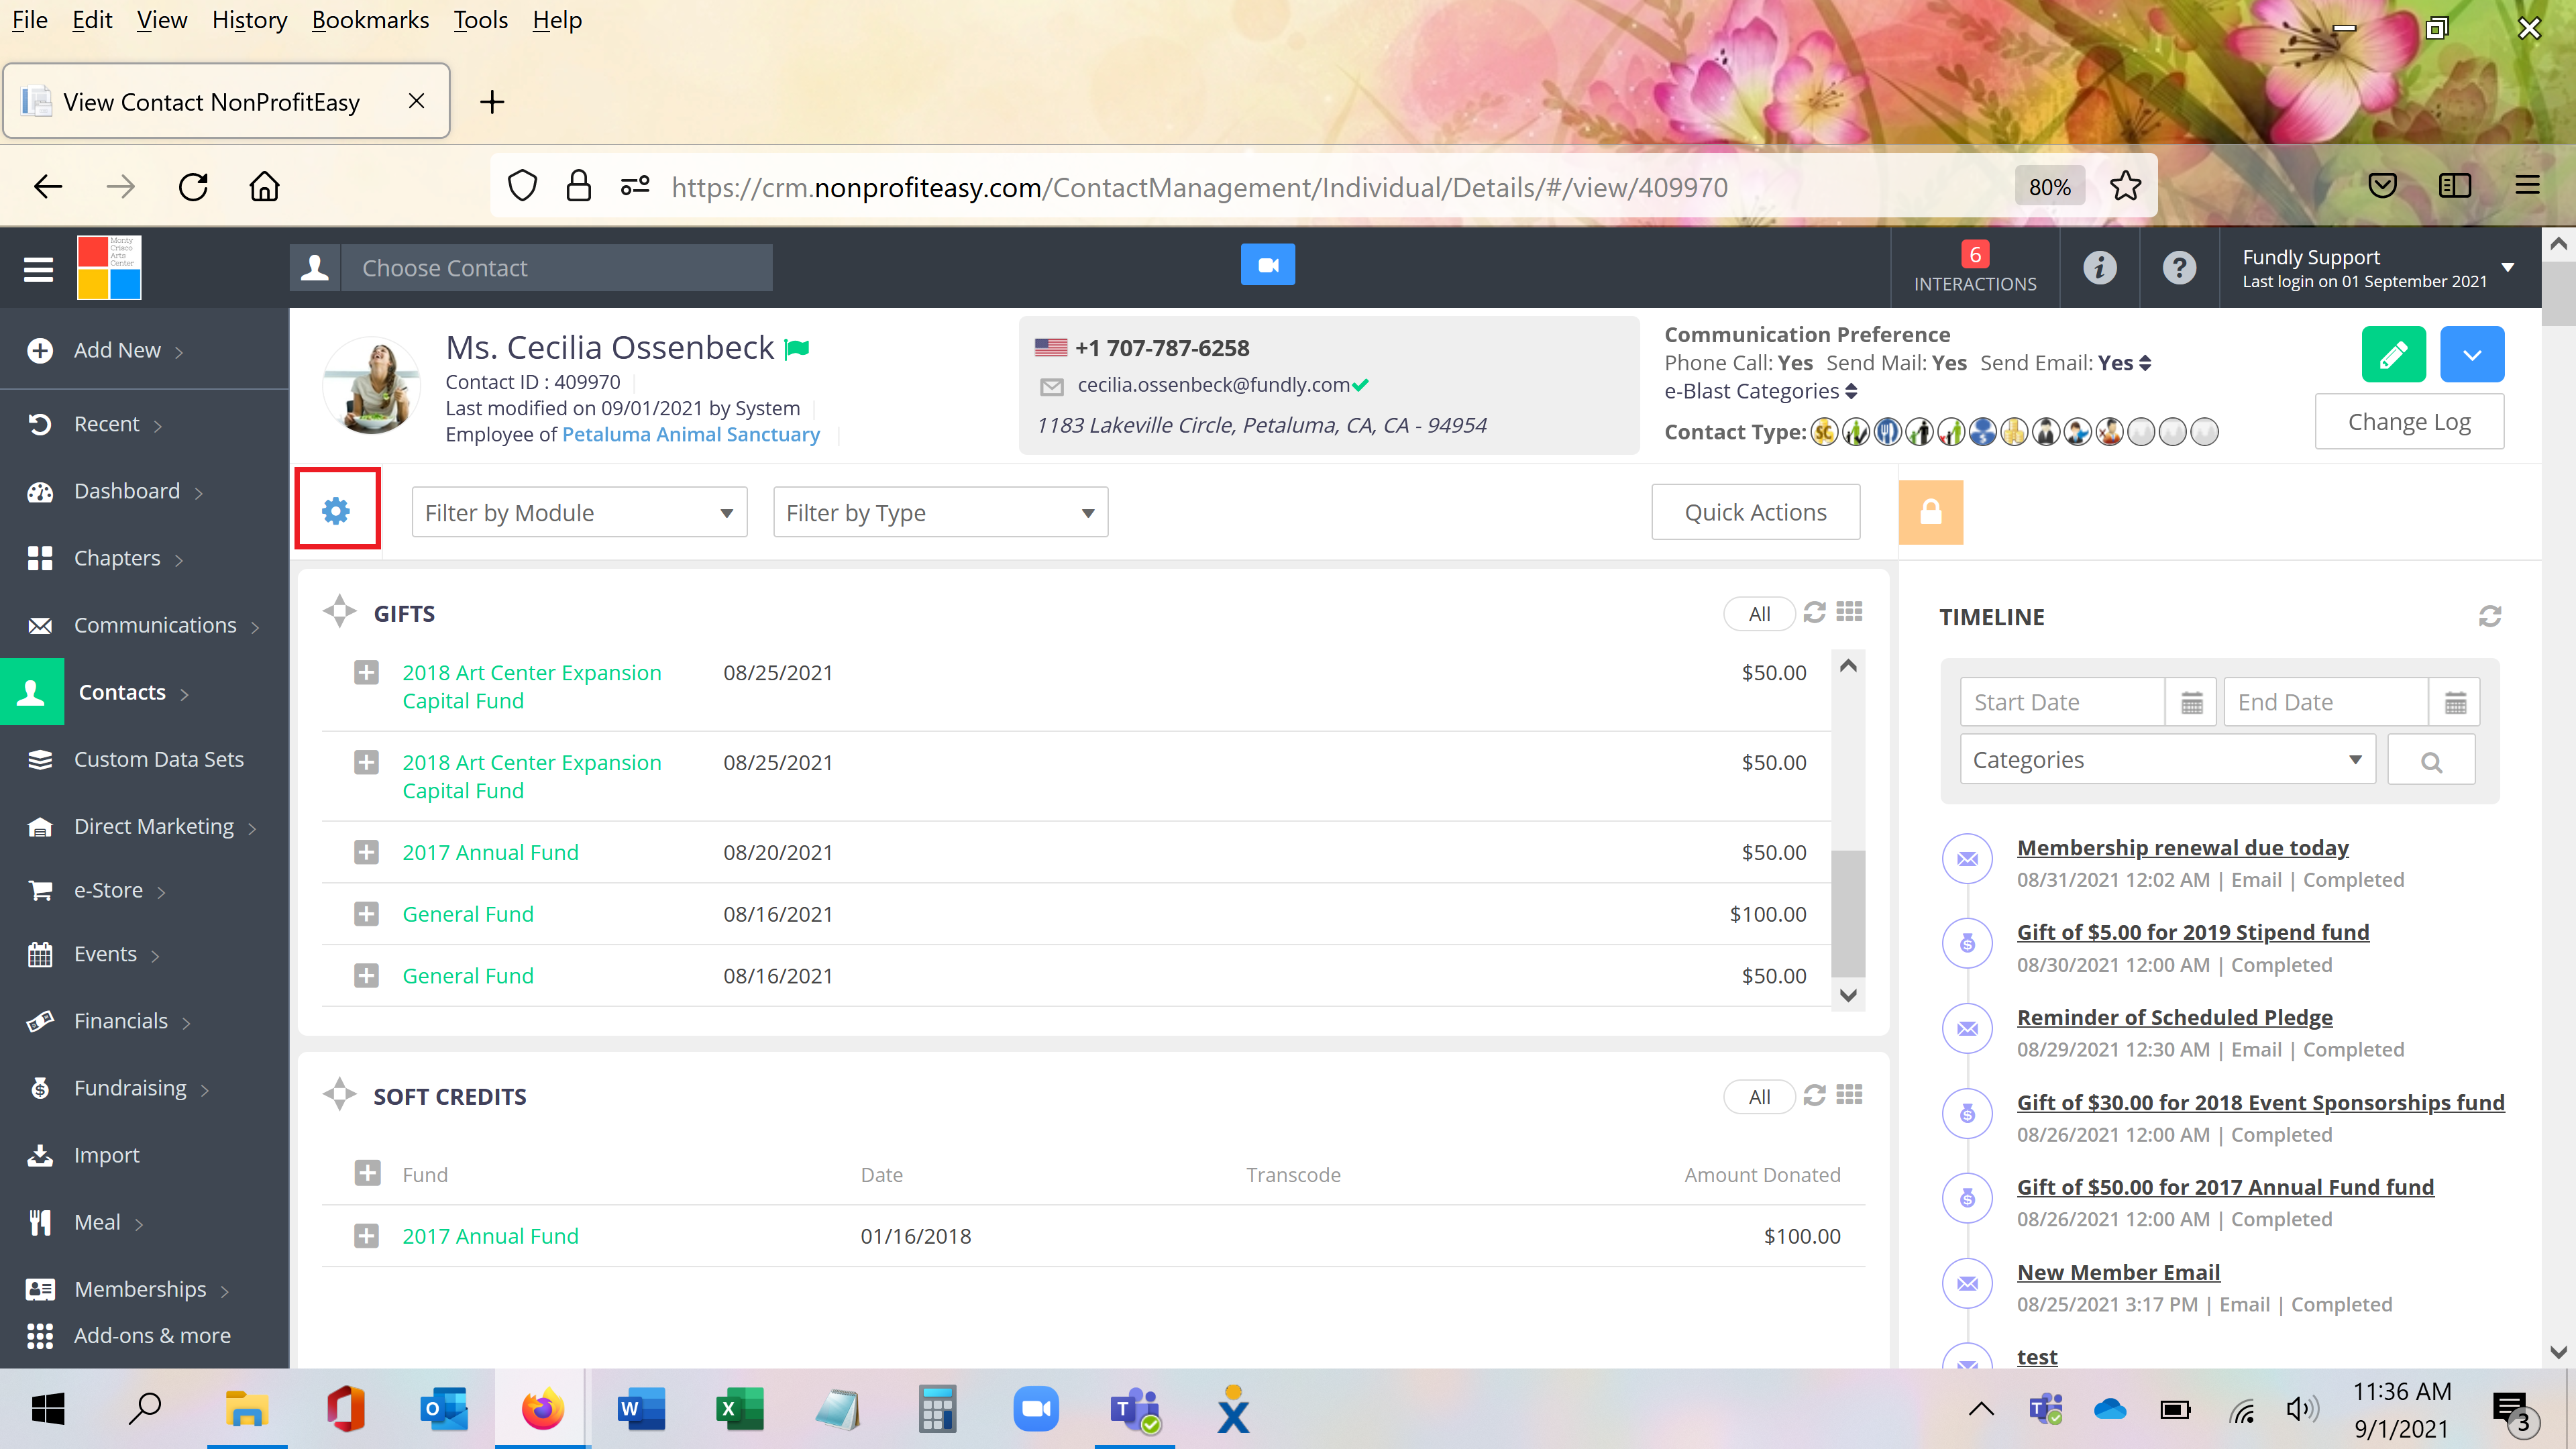
Task: Click the orange lock icon
Action: coord(1930,512)
